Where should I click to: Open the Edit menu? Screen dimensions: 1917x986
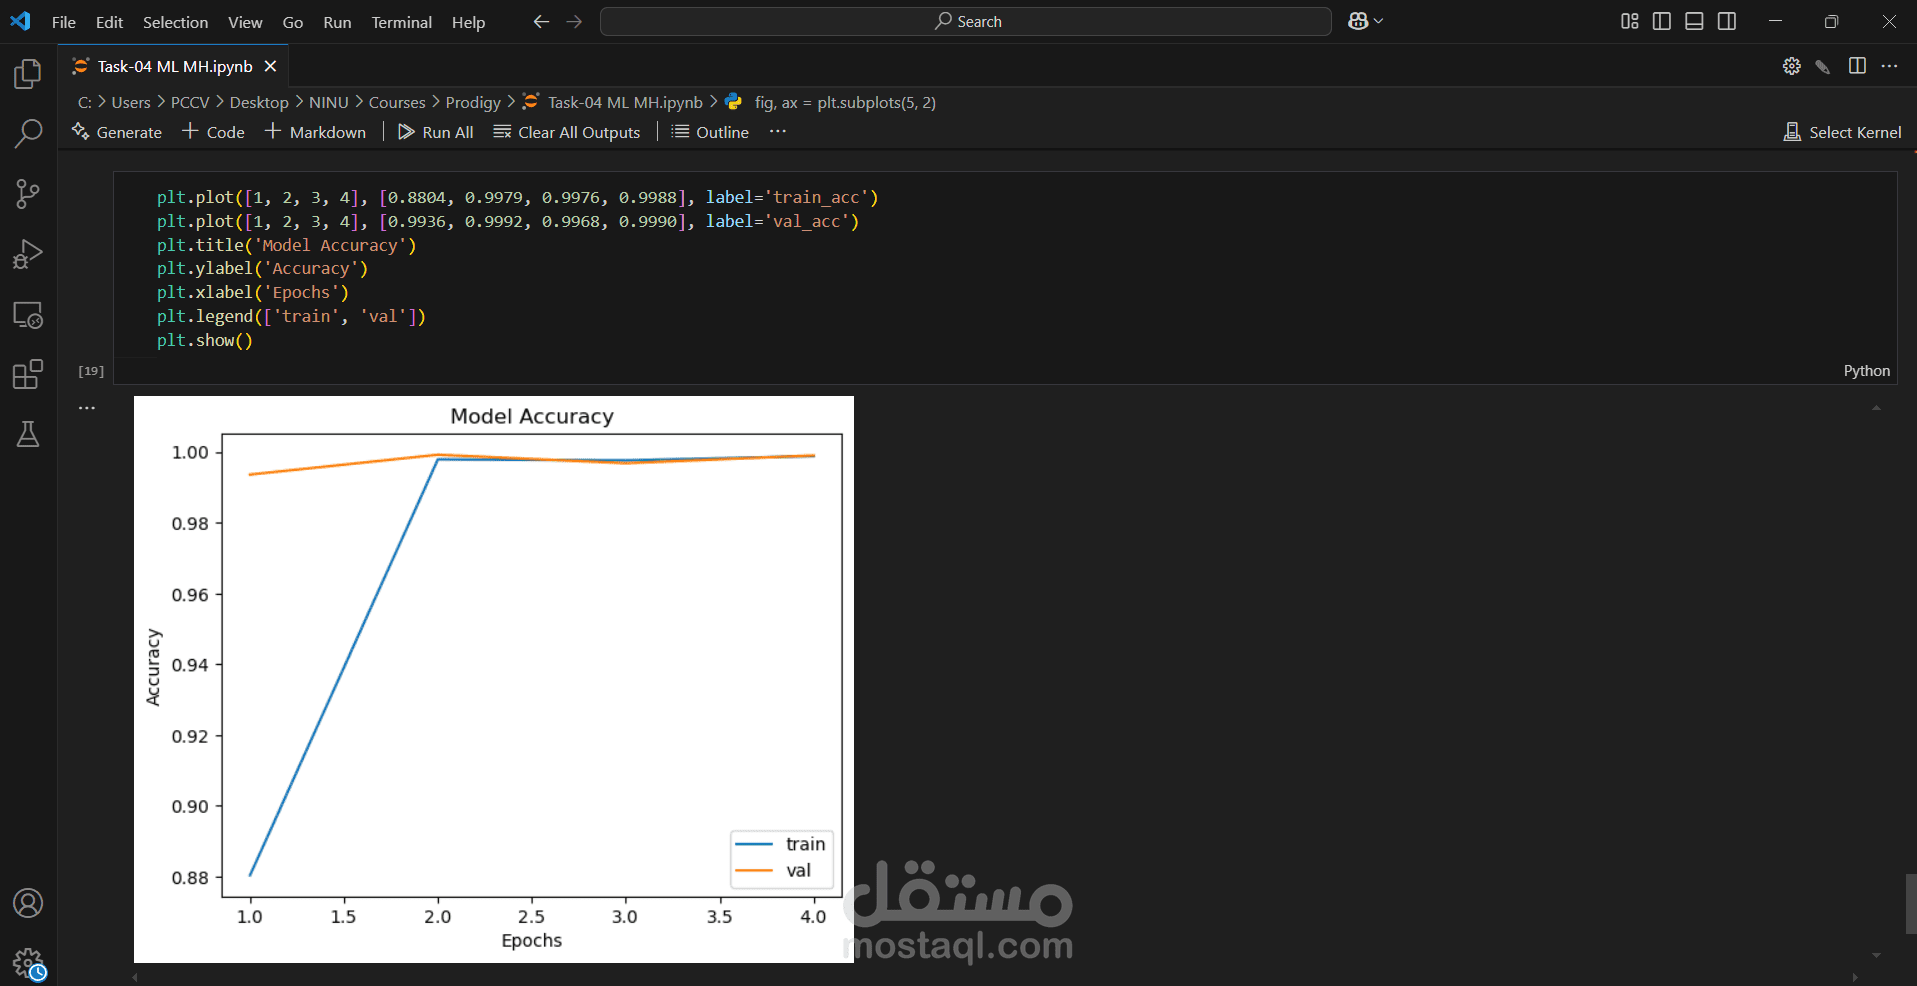pos(110,22)
